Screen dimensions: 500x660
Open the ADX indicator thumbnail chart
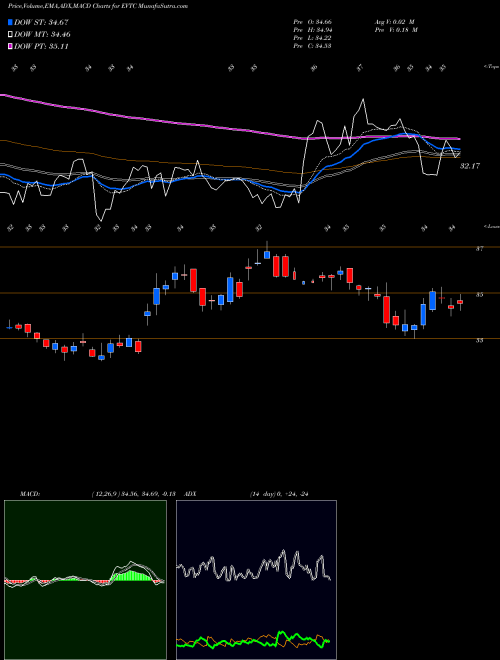tap(256, 580)
